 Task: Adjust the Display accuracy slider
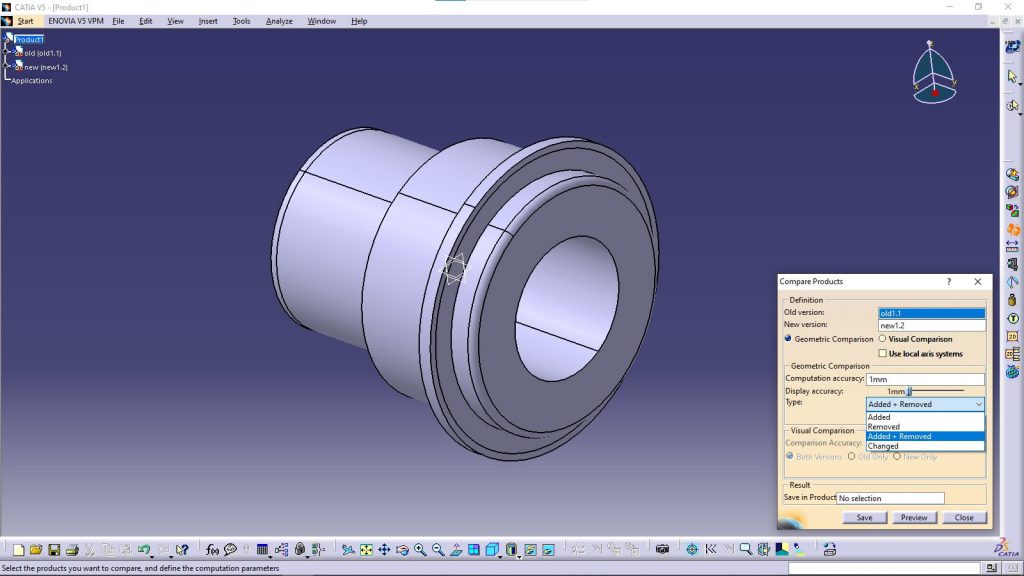(x=909, y=391)
